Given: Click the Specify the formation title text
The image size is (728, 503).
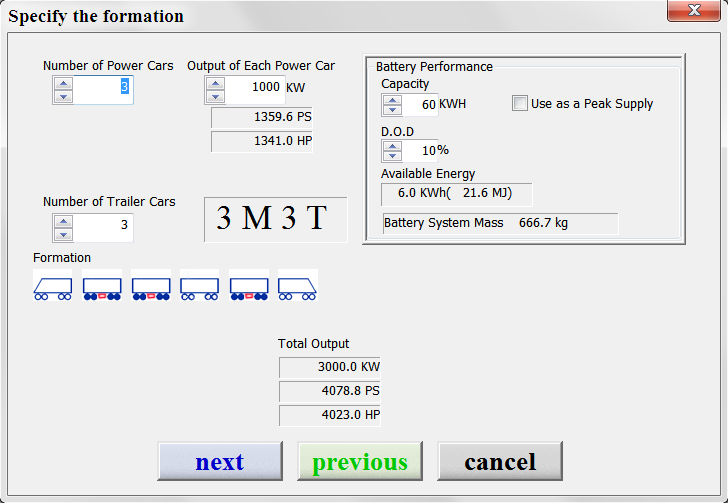Looking at the screenshot, I should tap(96, 16).
